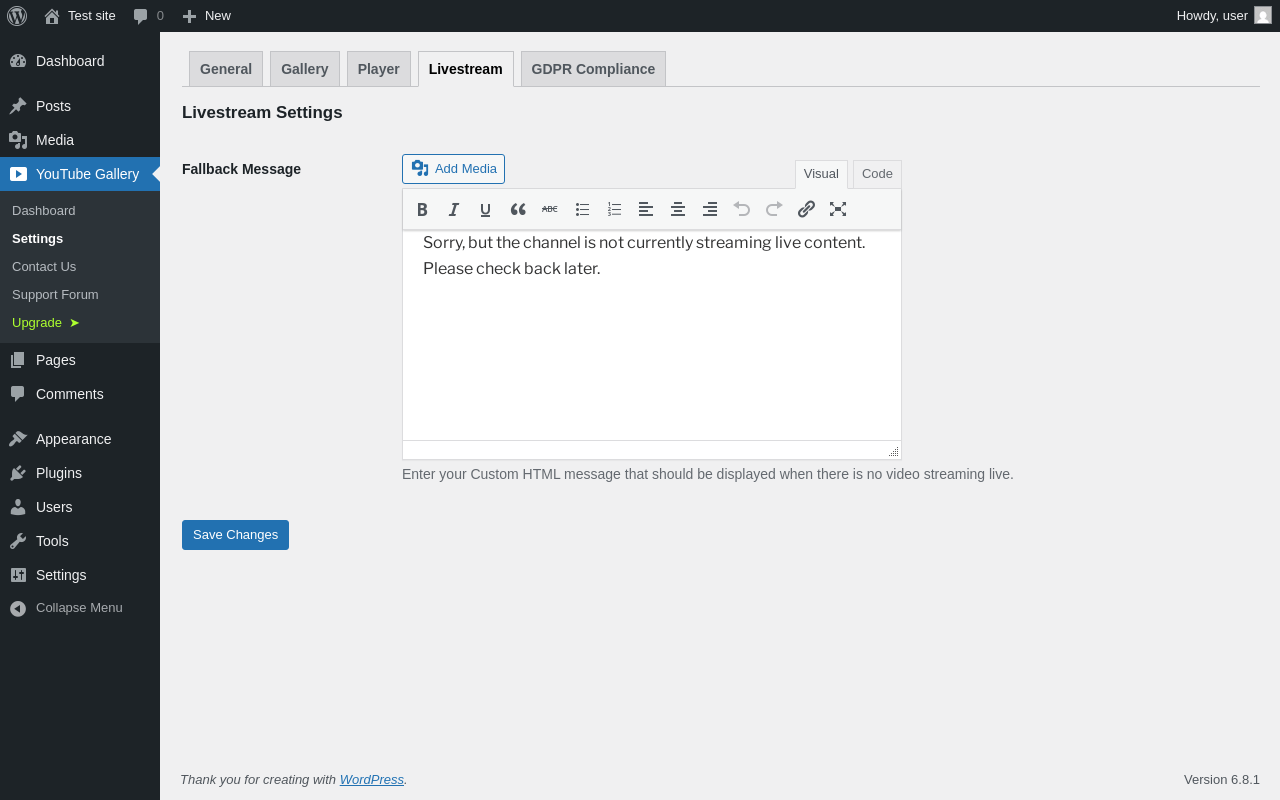Insert a bulleted list
This screenshot has height=800, width=1280.
pos(582,209)
